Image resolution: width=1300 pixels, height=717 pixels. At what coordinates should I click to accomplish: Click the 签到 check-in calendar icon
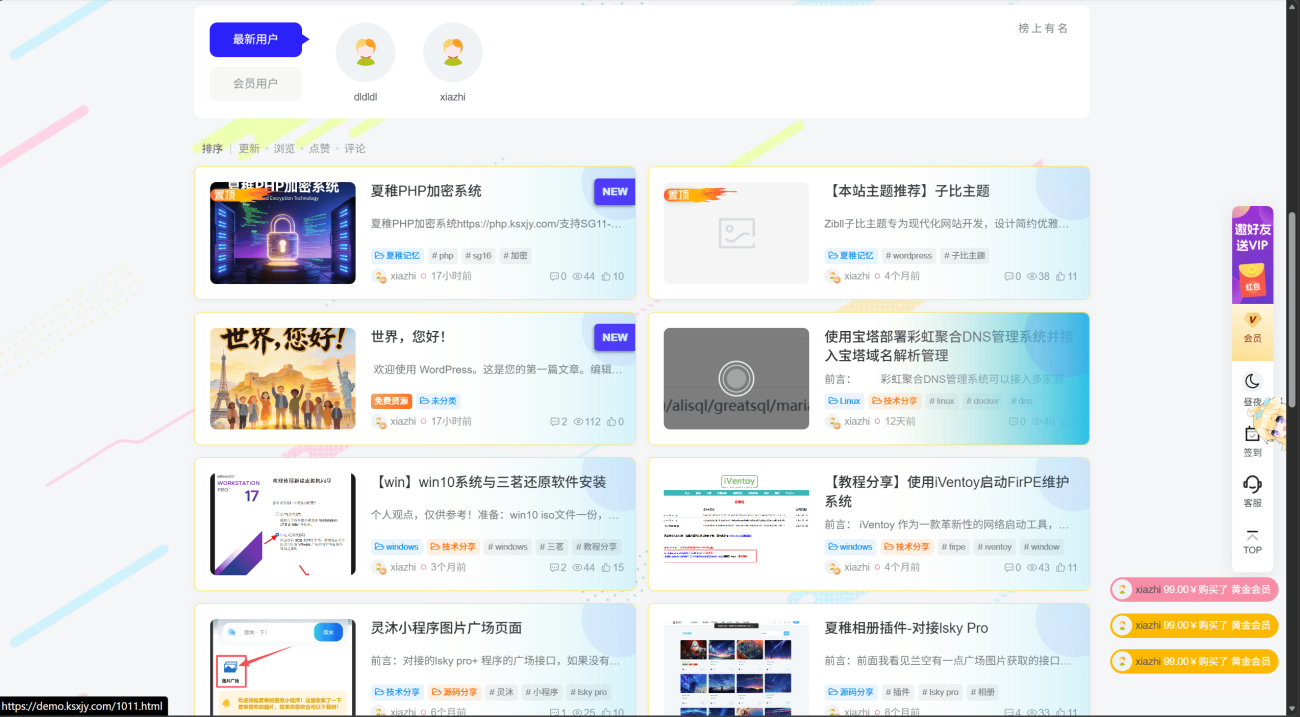[x=1252, y=435]
